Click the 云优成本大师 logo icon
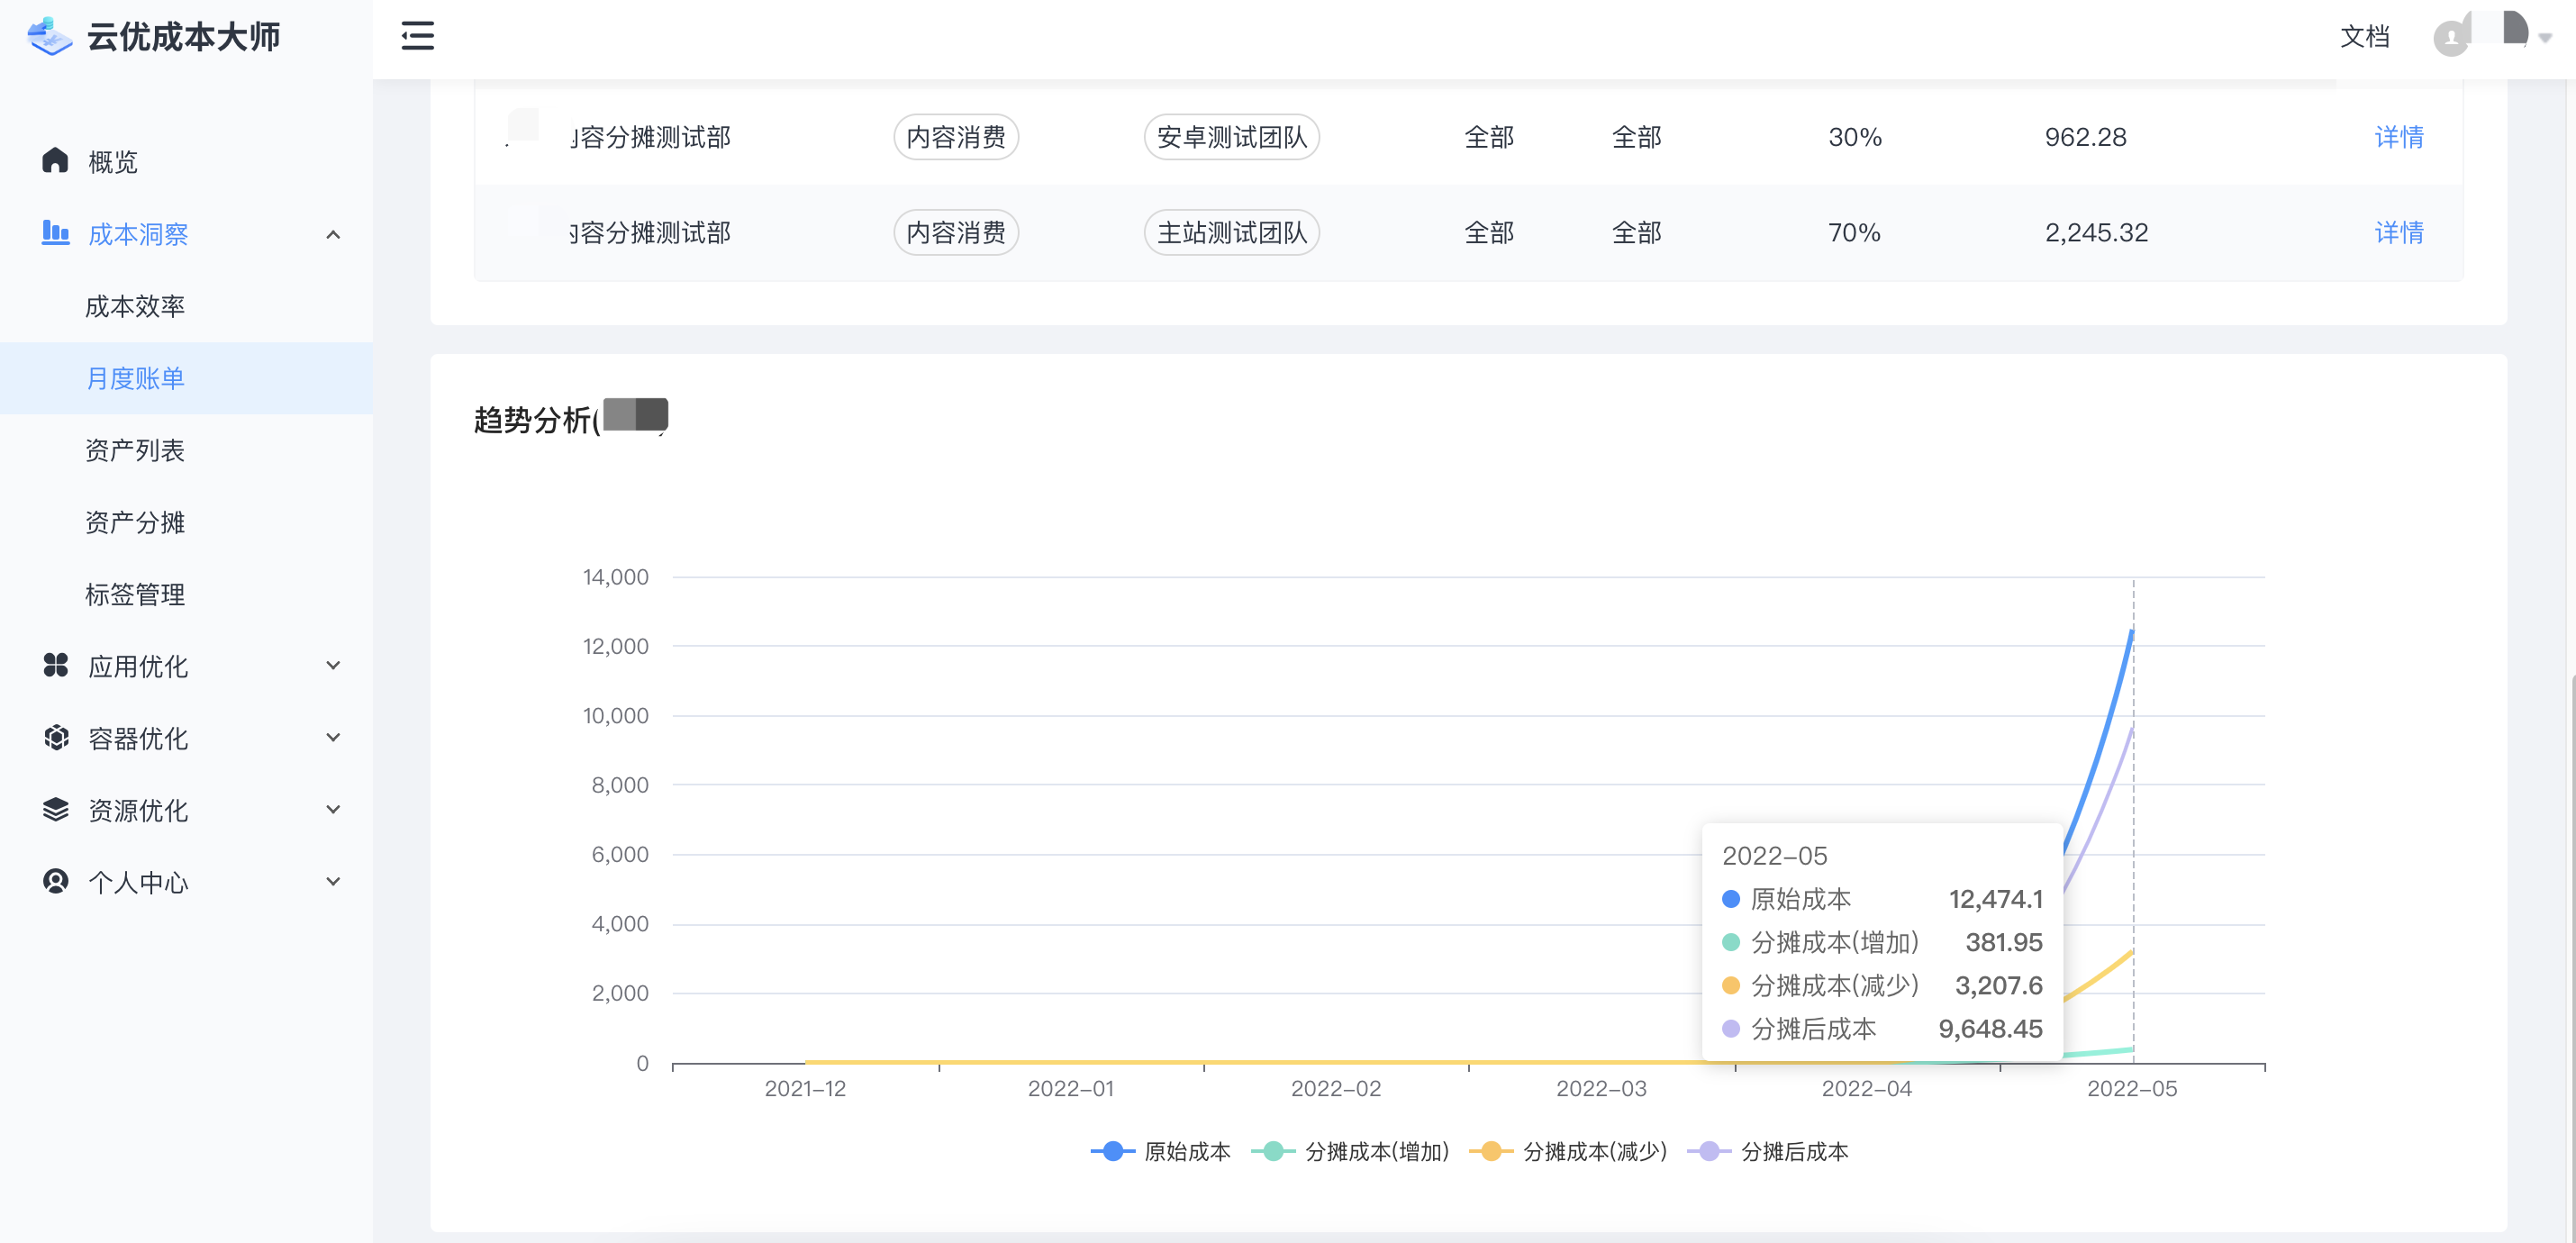2576x1243 pixels. (x=49, y=36)
